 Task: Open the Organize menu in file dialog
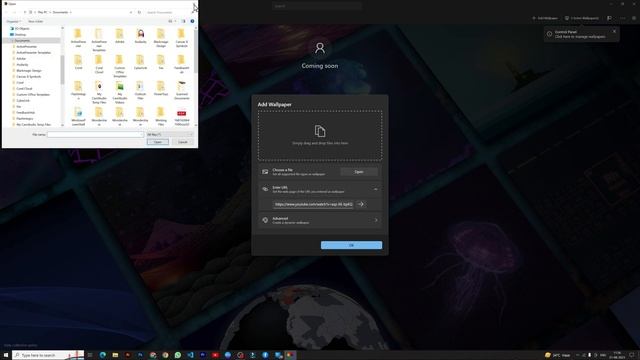coord(13,21)
